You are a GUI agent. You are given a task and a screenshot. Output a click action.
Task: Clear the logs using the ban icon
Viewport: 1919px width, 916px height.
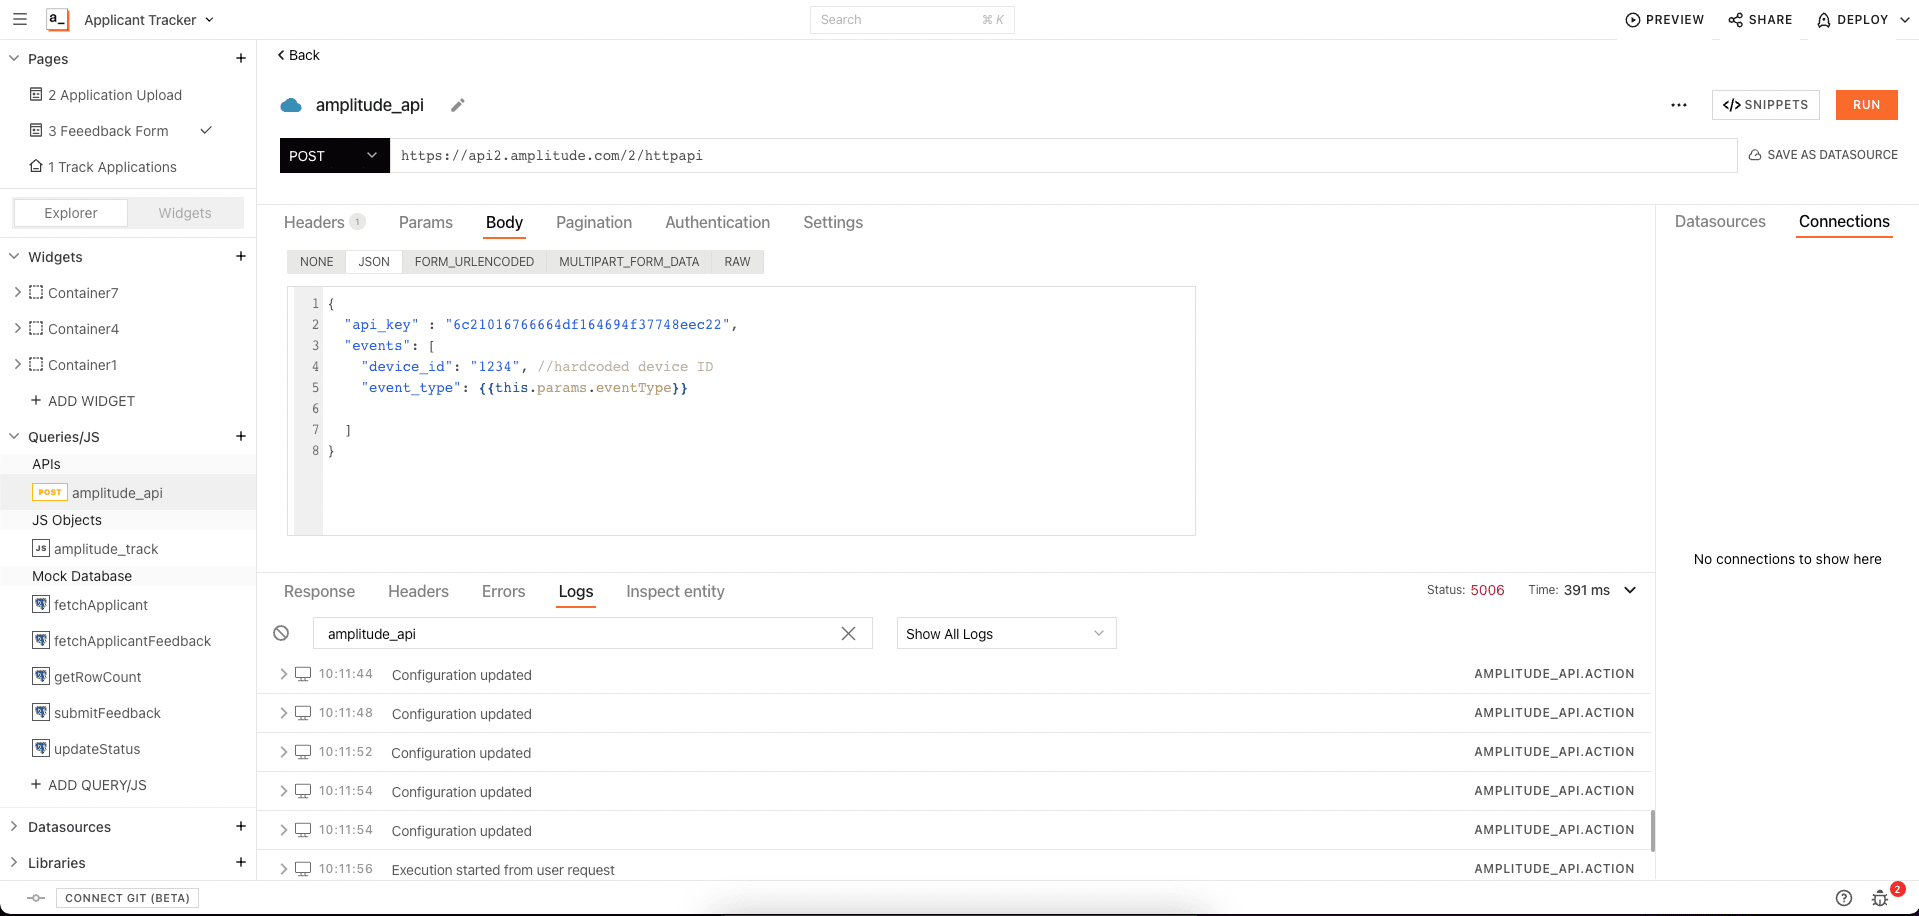tap(281, 633)
